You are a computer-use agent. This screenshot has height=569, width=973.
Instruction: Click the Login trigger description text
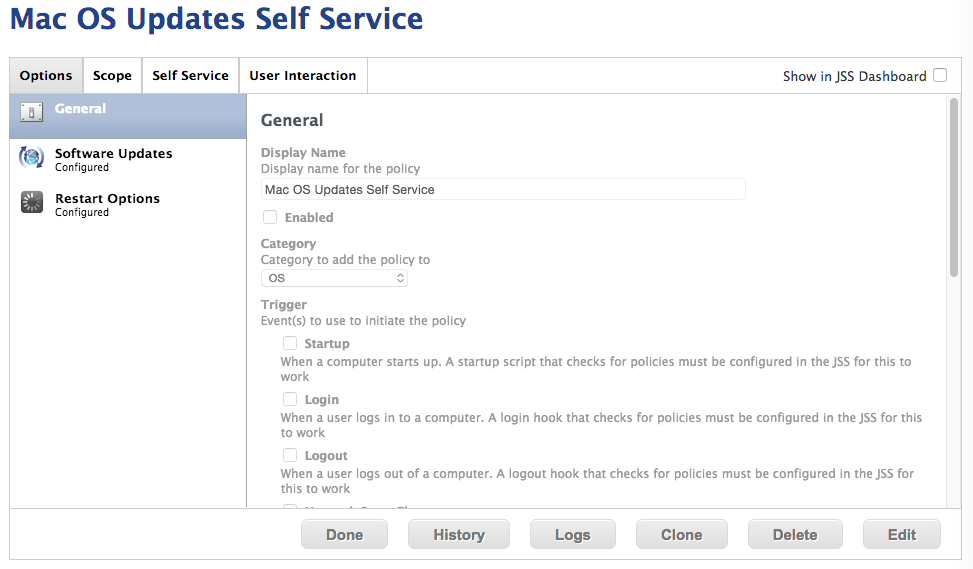tap(601, 425)
